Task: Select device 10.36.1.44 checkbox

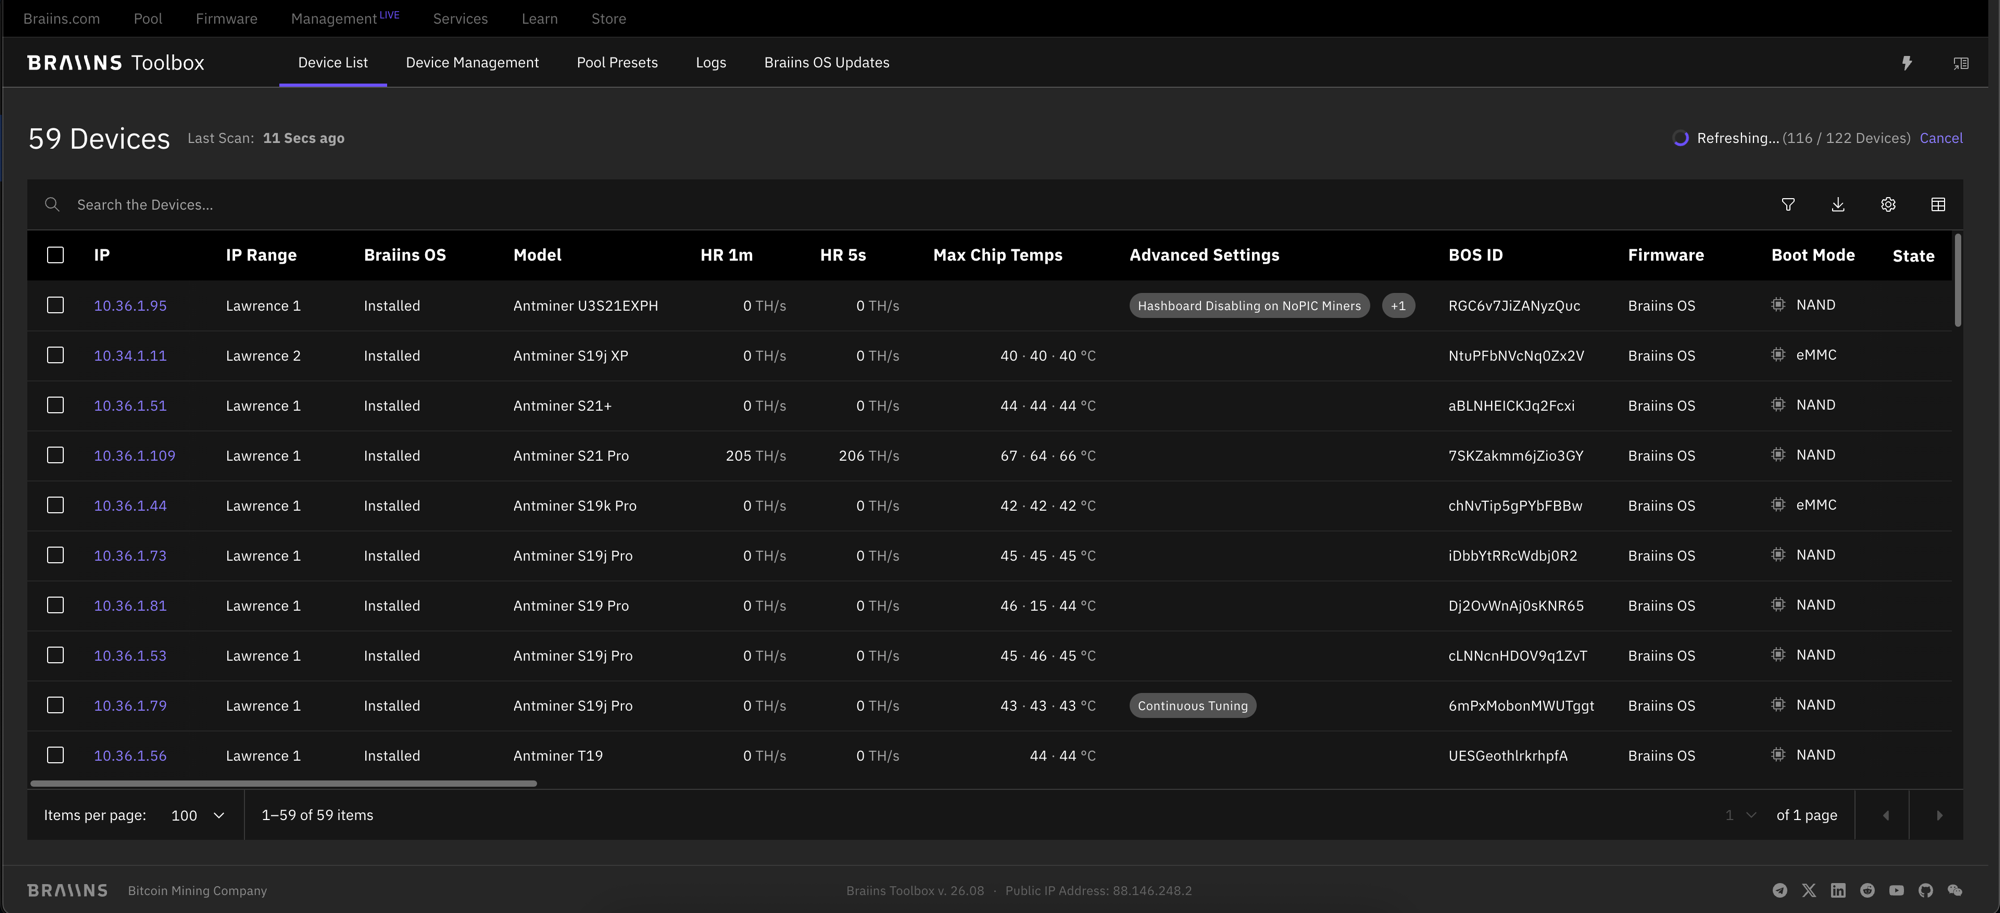Action: pyautogui.click(x=56, y=505)
